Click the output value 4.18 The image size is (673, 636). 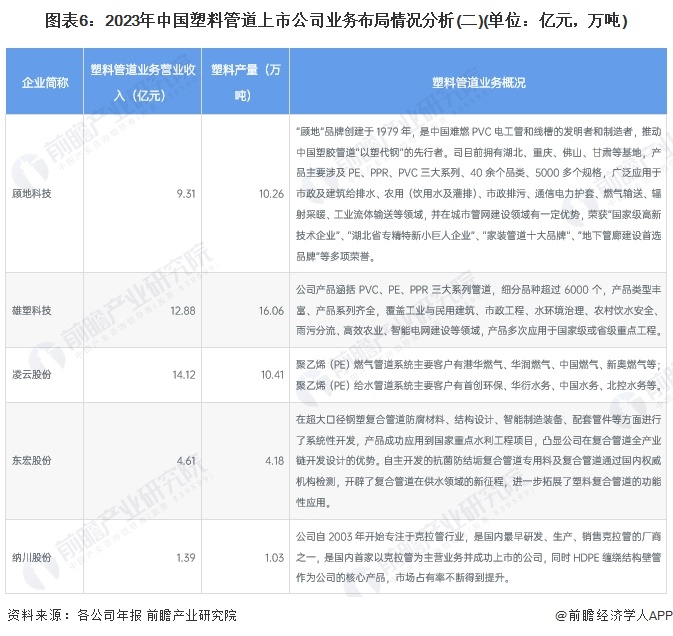[x=275, y=461]
